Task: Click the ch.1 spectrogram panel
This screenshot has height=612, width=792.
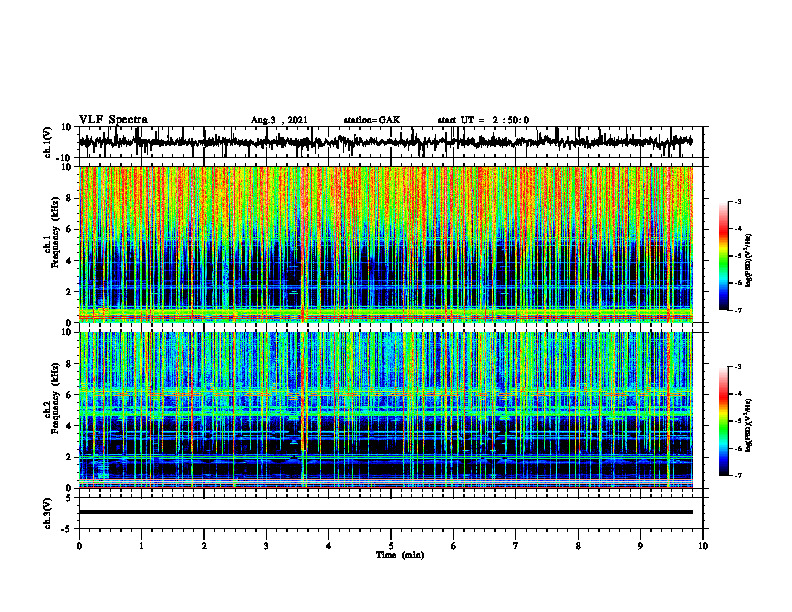Action: (x=385, y=244)
